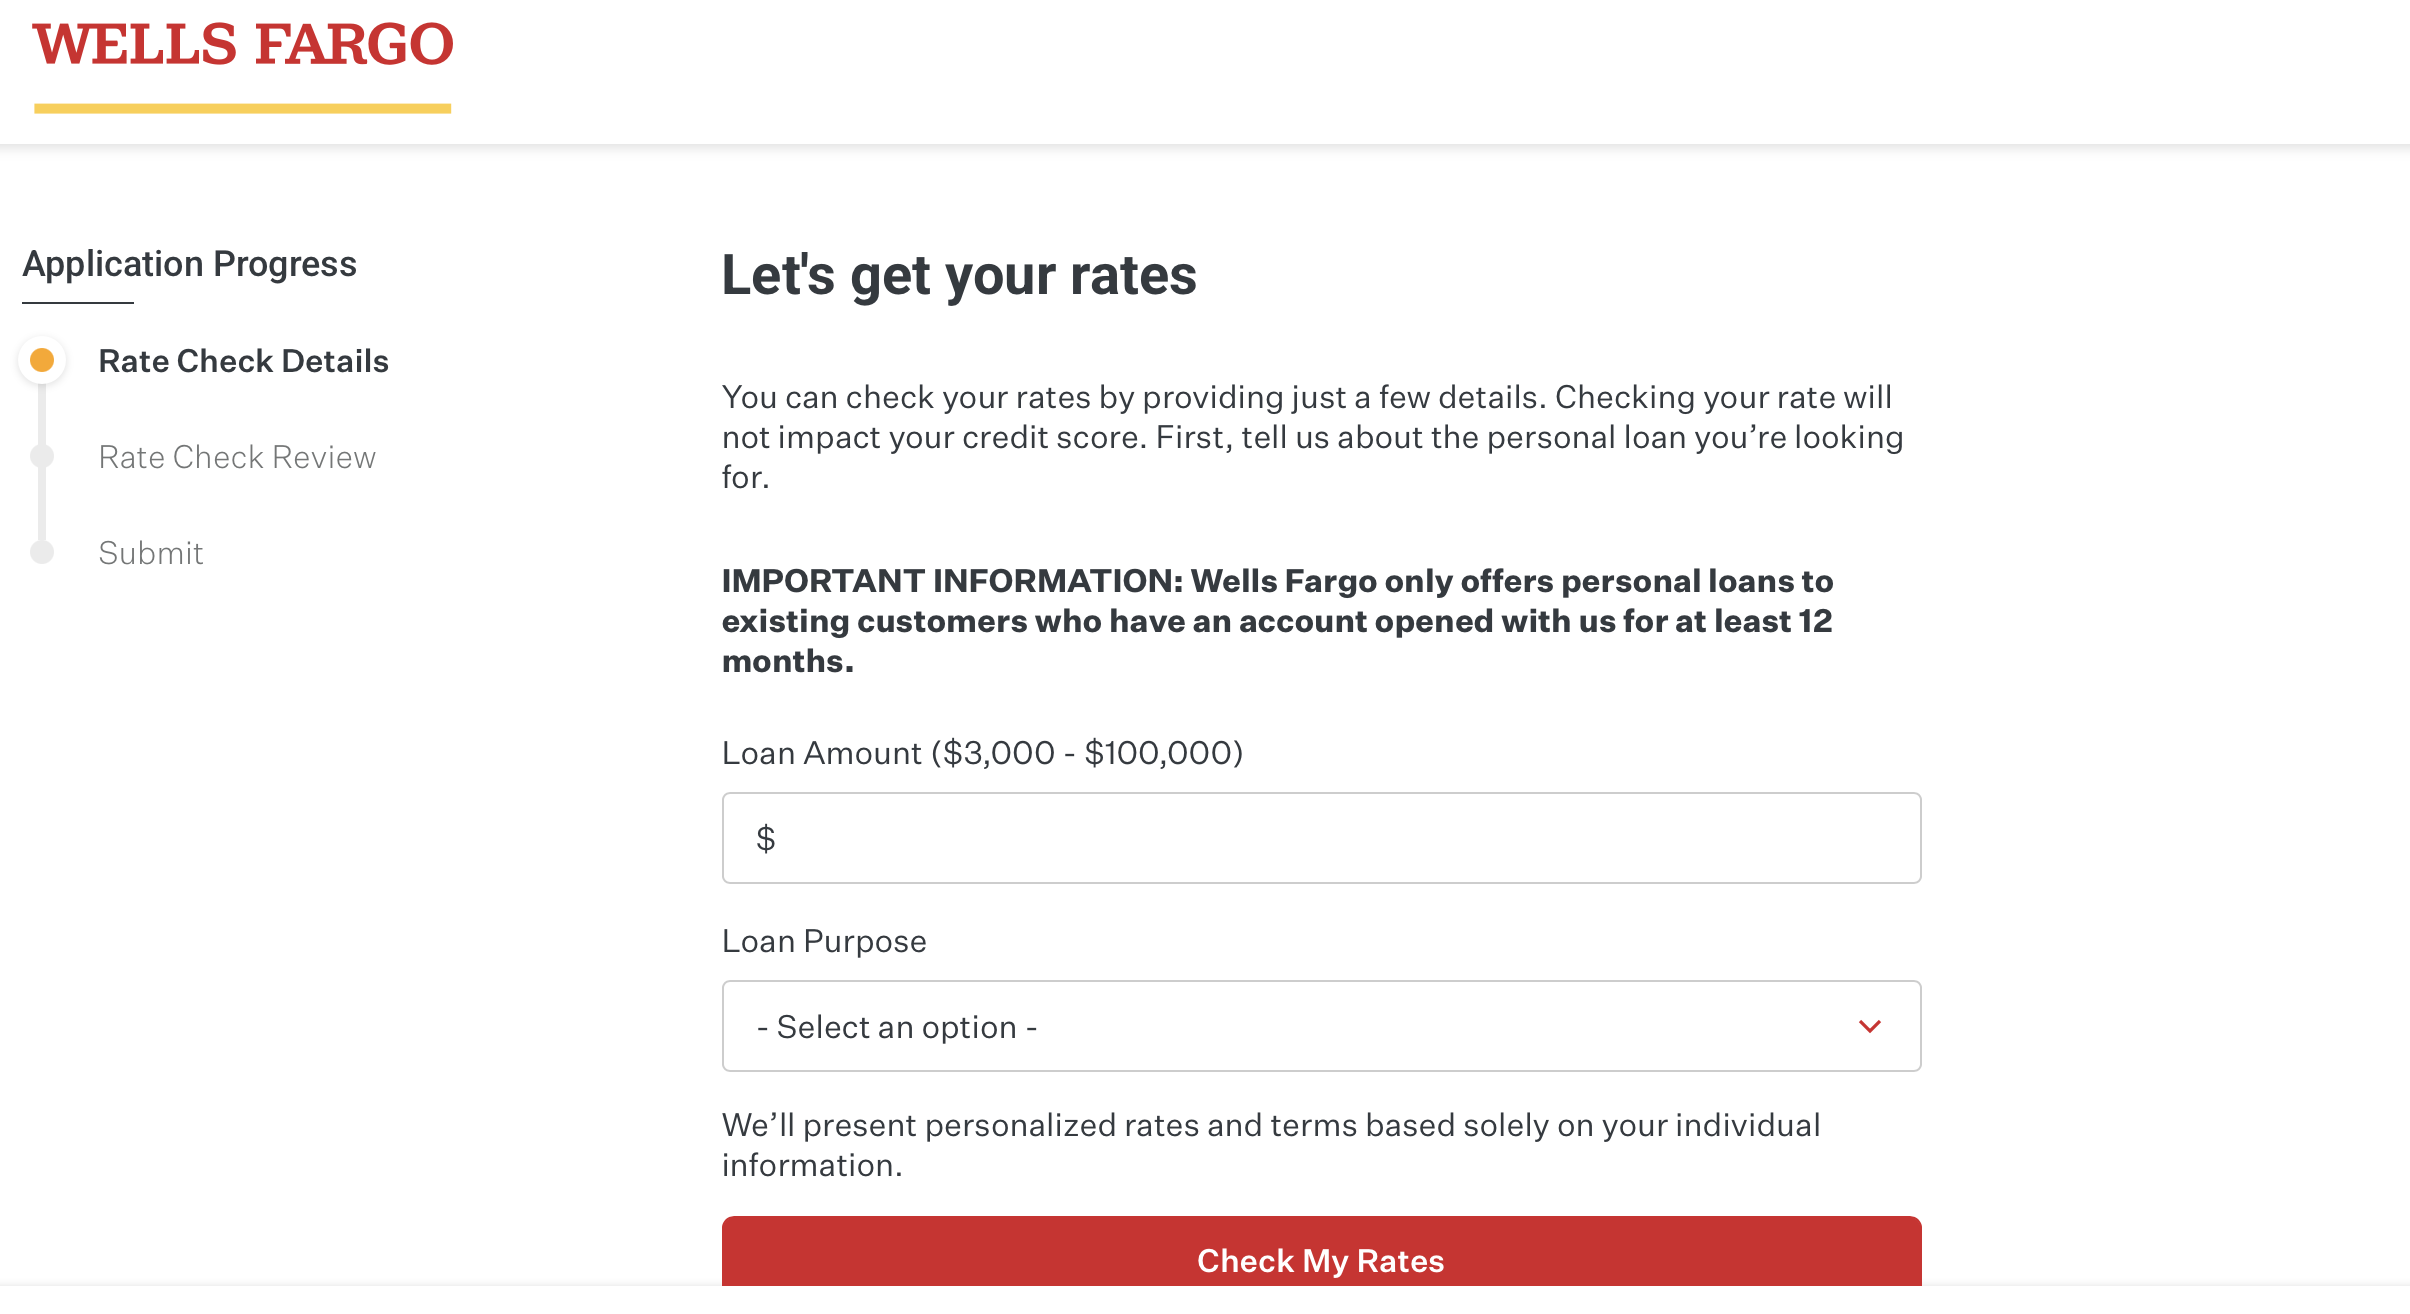Click inside the Loan Amount input field
2410x1314 pixels.
pyautogui.click(x=1320, y=837)
